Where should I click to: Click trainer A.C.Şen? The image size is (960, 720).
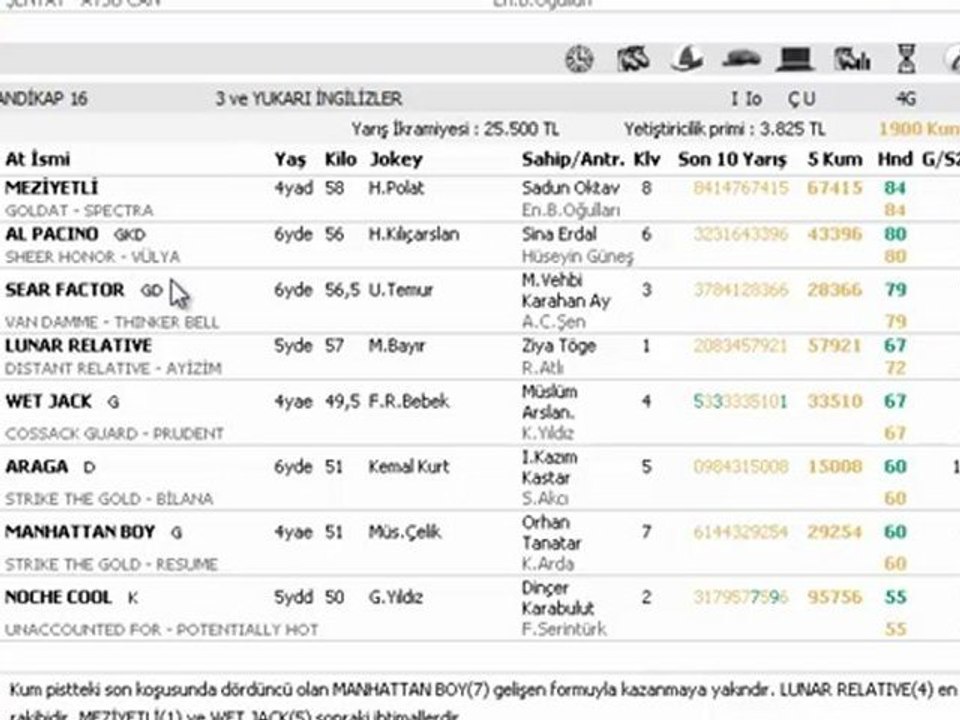coord(553,322)
